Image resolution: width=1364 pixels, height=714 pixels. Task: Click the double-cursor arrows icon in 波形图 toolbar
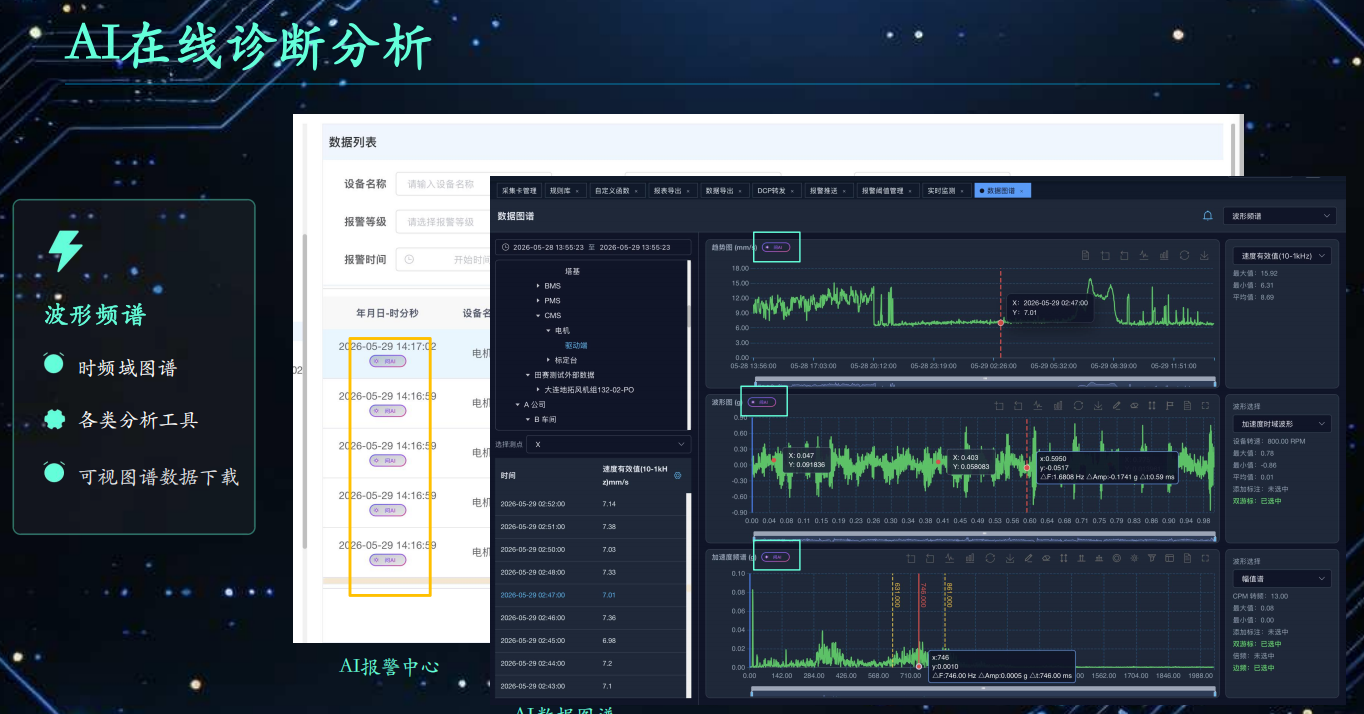point(1152,405)
